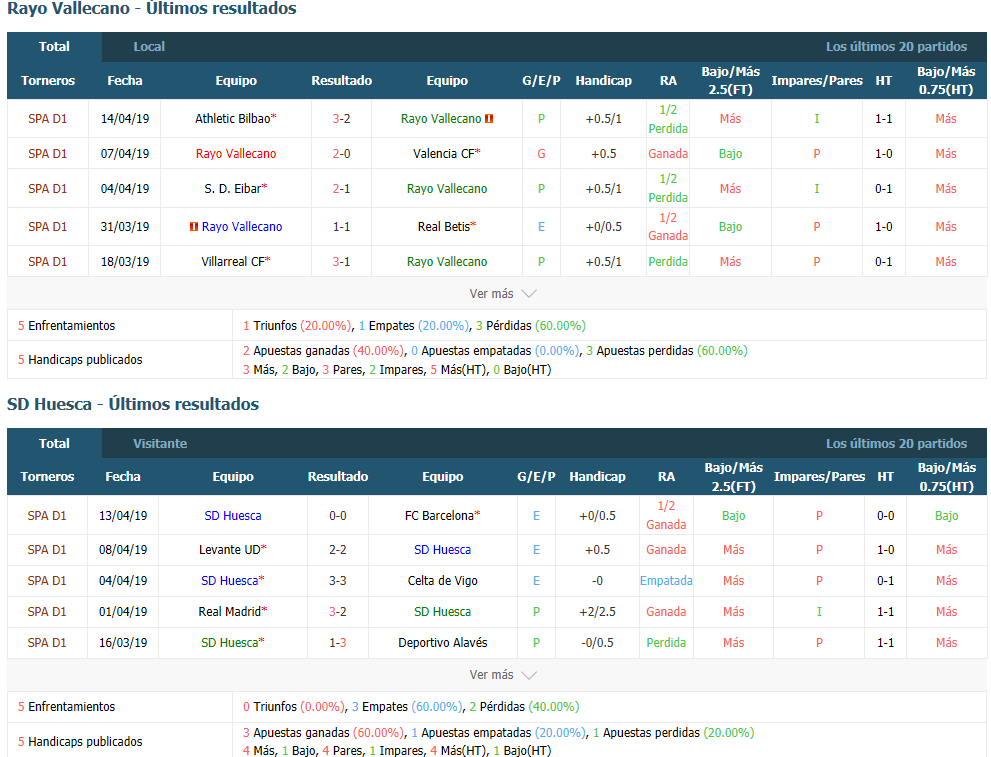Open Deportivo Alavés team link
The width and height of the screenshot is (991, 757).
(x=442, y=643)
